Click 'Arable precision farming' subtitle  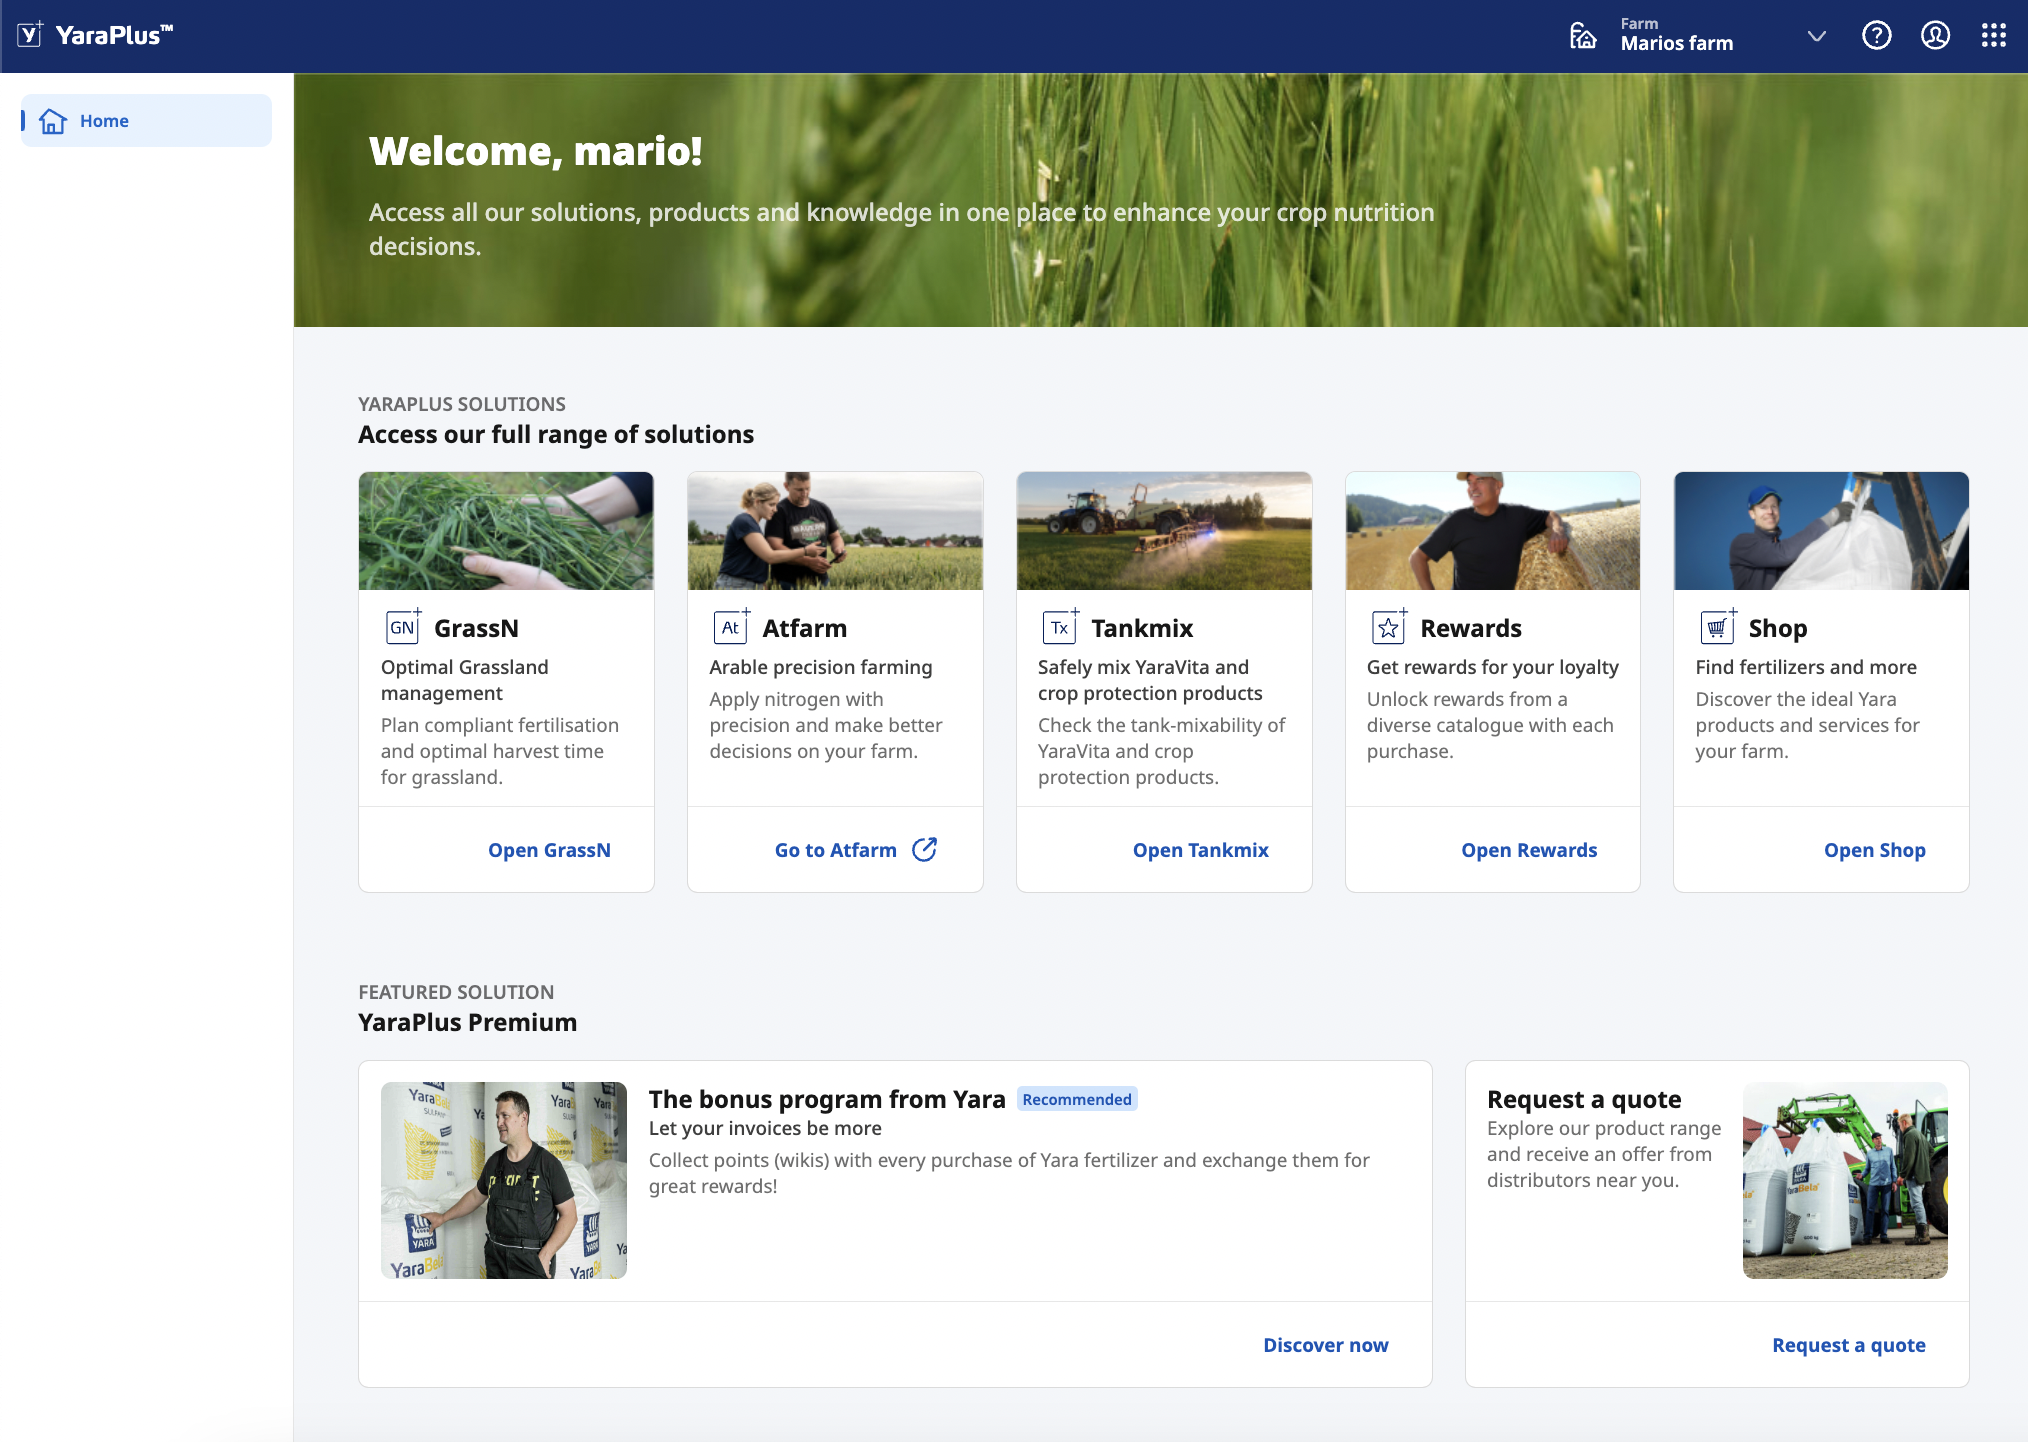click(821, 667)
